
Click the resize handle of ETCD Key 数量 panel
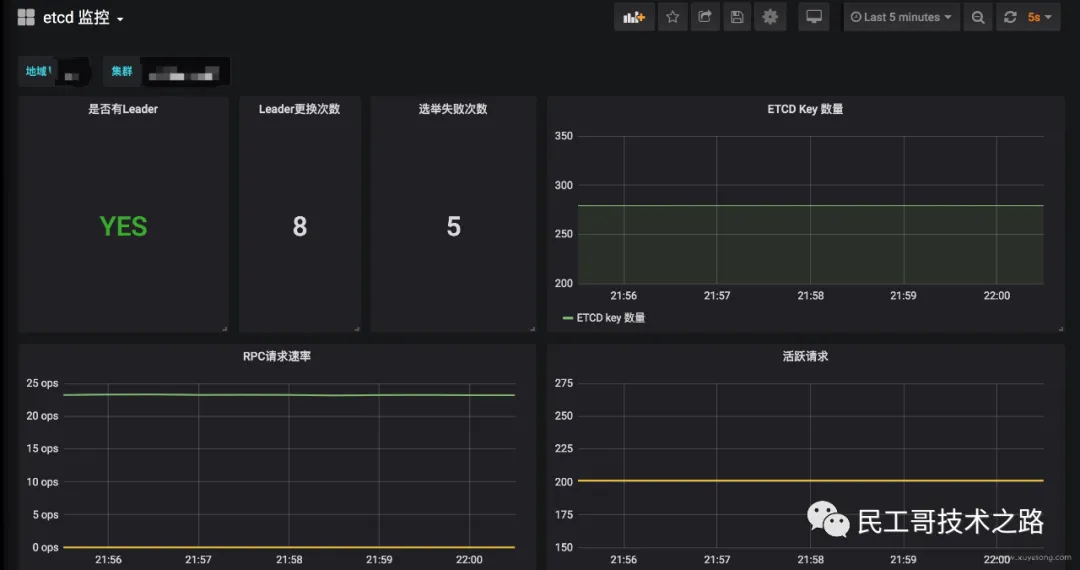point(1061,329)
